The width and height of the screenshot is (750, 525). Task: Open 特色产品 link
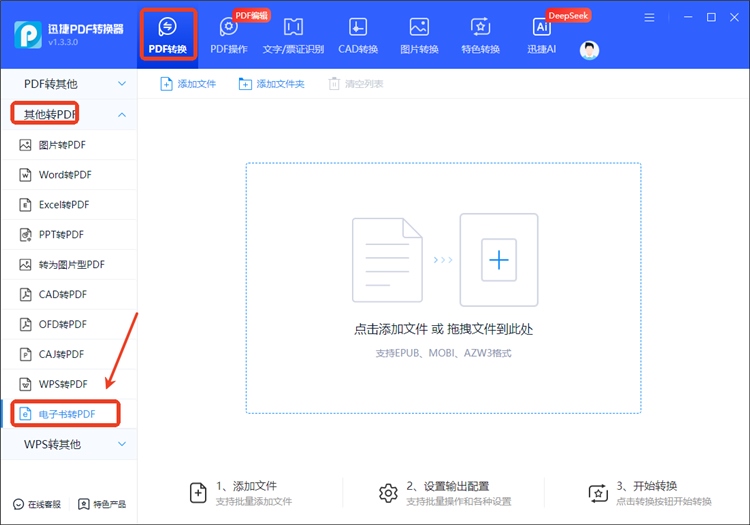(x=102, y=504)
